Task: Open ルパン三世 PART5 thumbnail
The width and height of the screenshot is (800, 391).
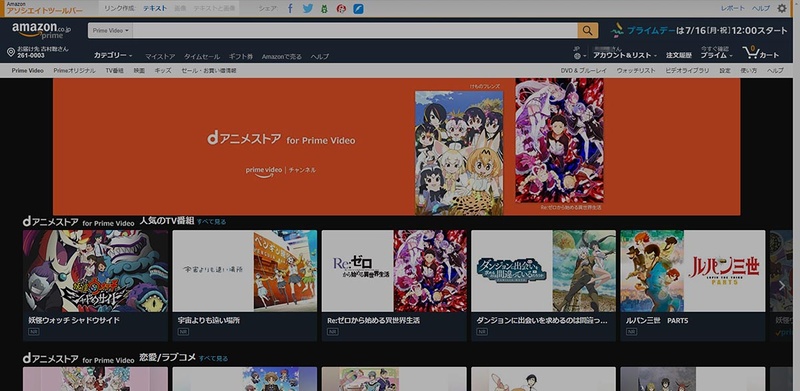Action: [x=693, y=271]
